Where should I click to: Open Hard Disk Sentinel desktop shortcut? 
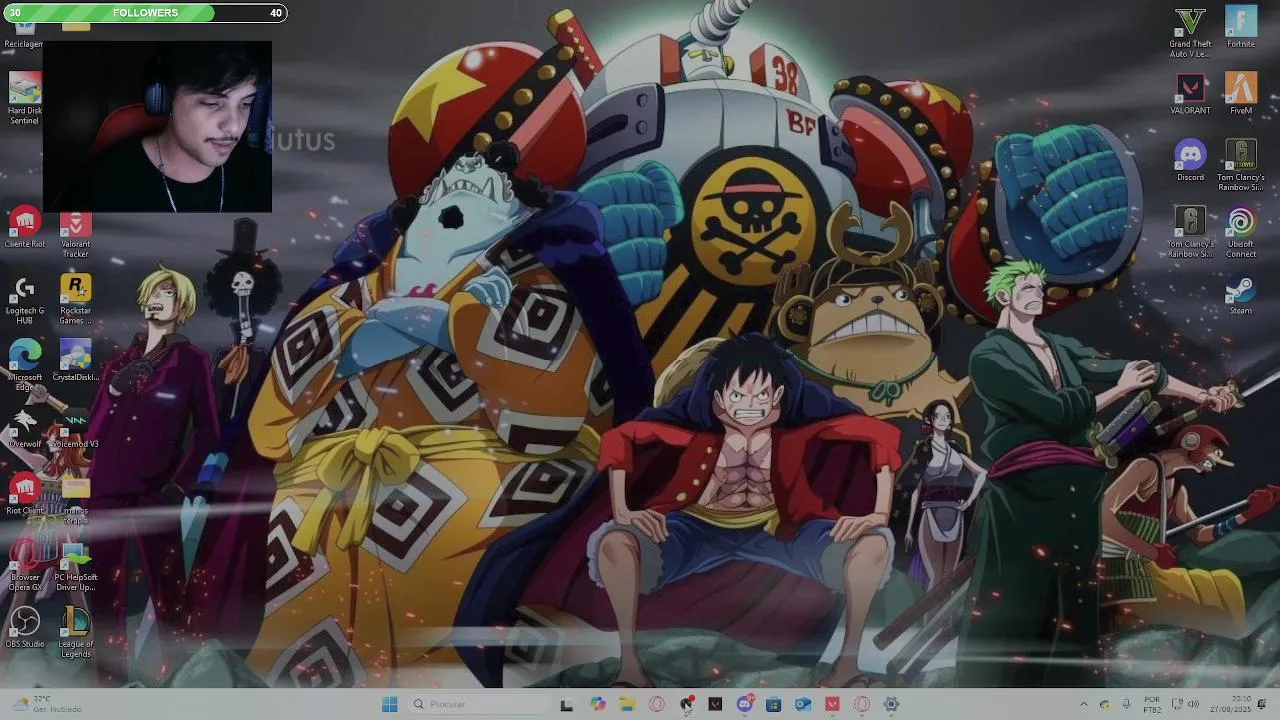24,99
